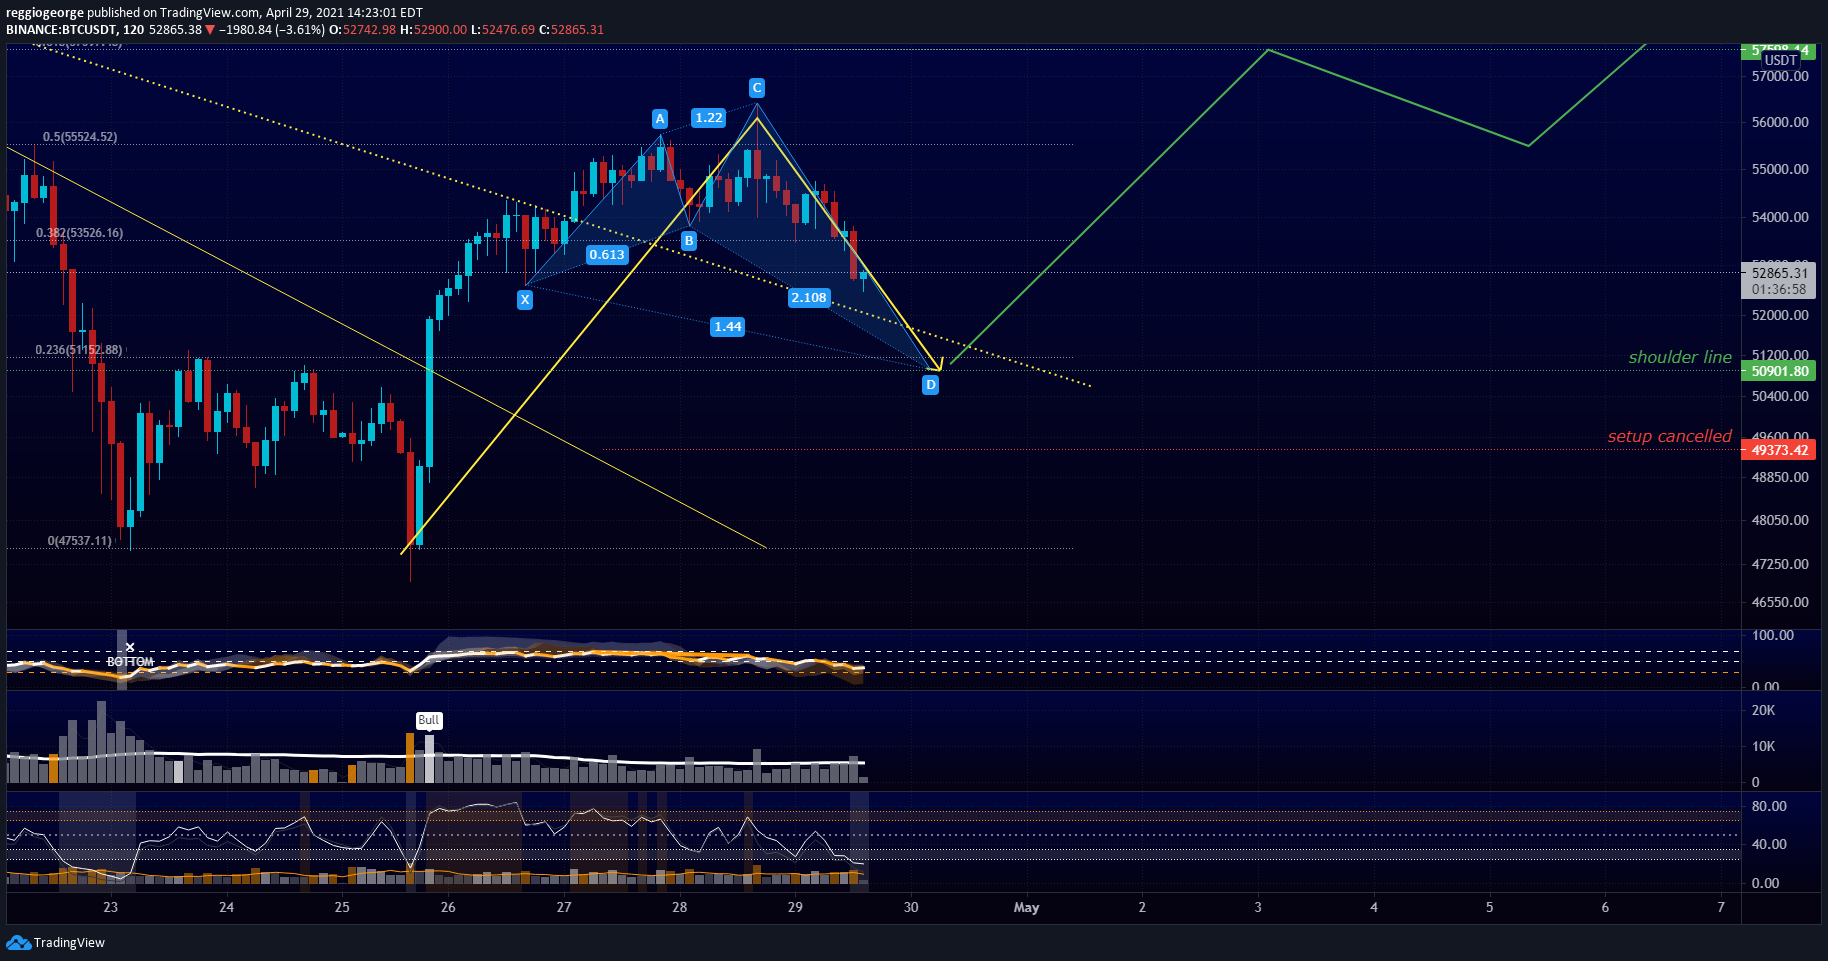The width and height of the screenshot is (1828, 961).
Task: Click the 57000.00 price axis label
Action: click(x=1780, y=76)
